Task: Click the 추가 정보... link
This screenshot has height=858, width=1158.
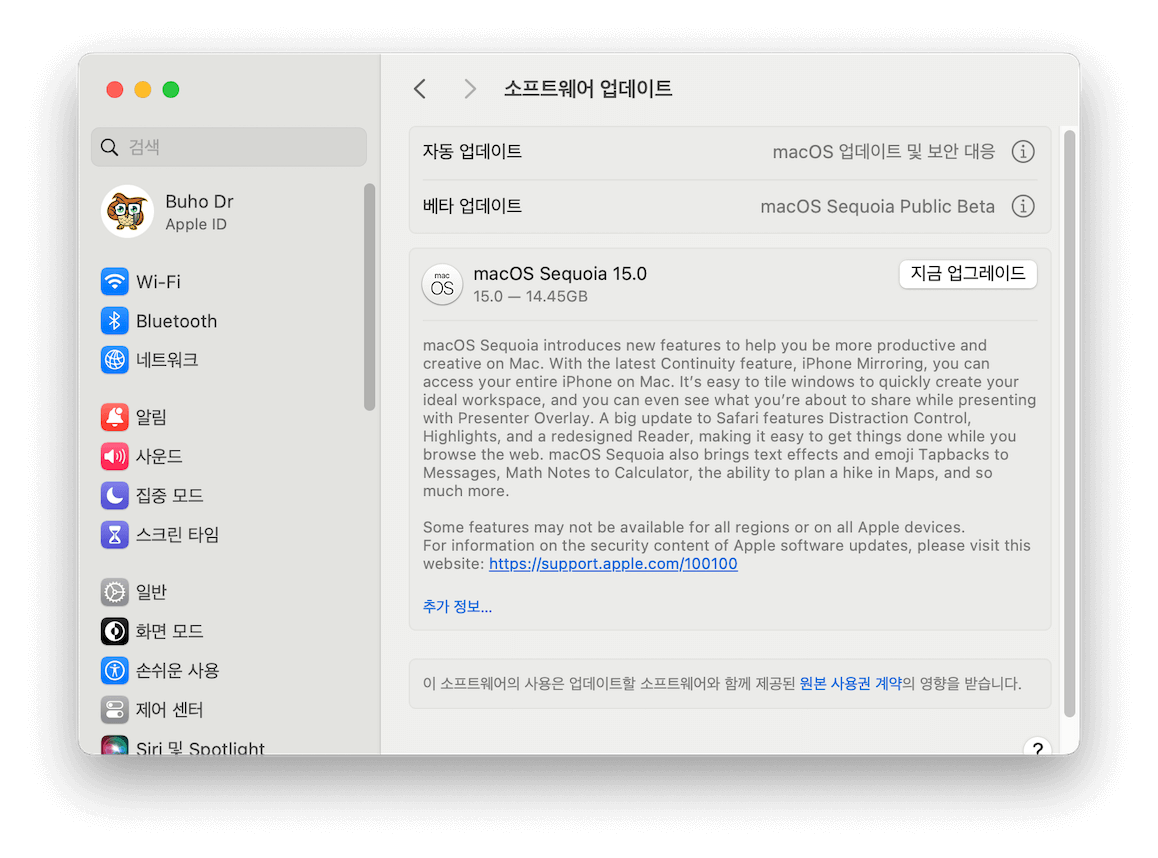Action: 457,606
